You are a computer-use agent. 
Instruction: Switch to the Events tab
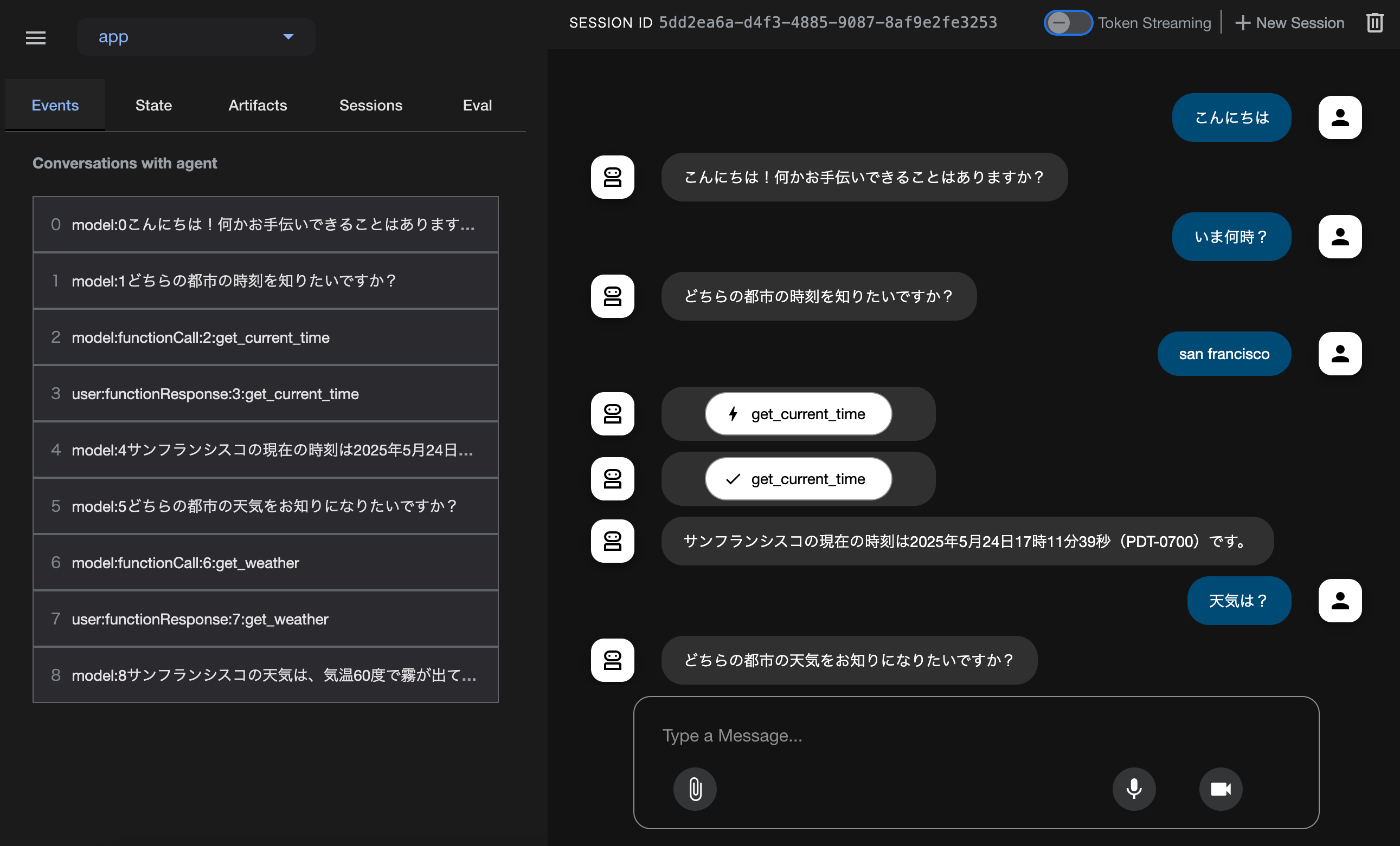point(55,105)
